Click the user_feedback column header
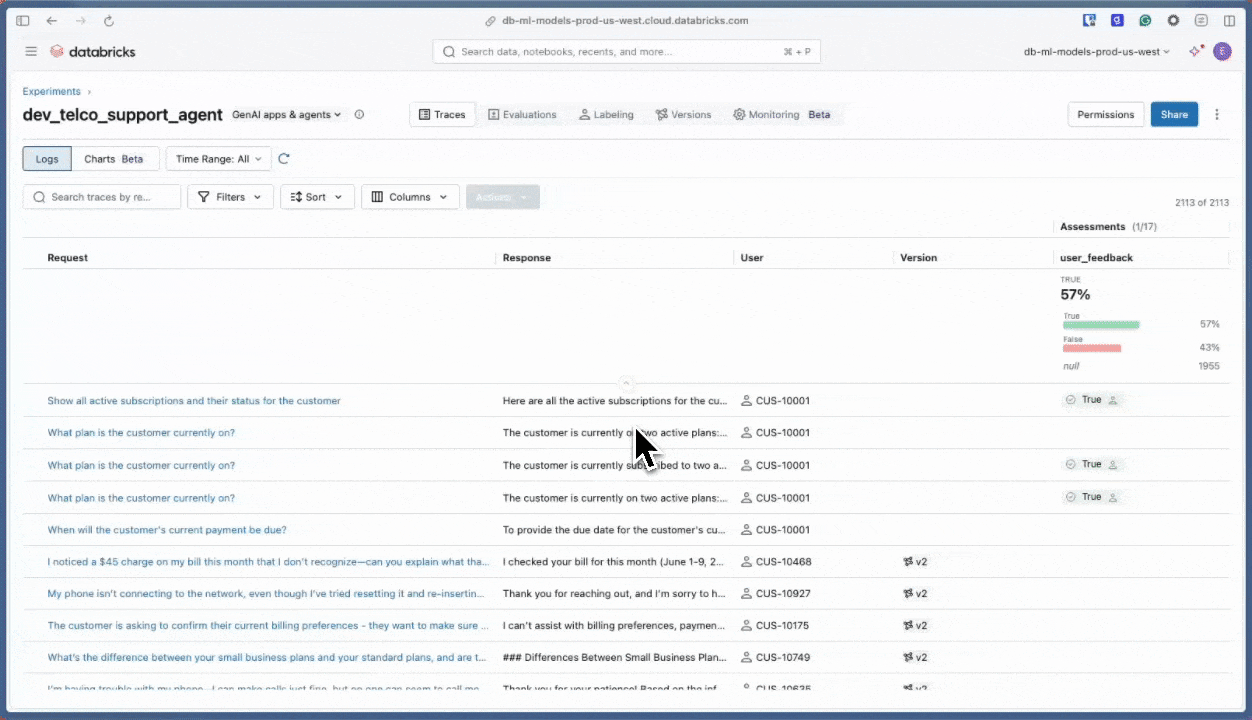The height and width of the screenshot is (720, 1252). tap(1097, 258)
